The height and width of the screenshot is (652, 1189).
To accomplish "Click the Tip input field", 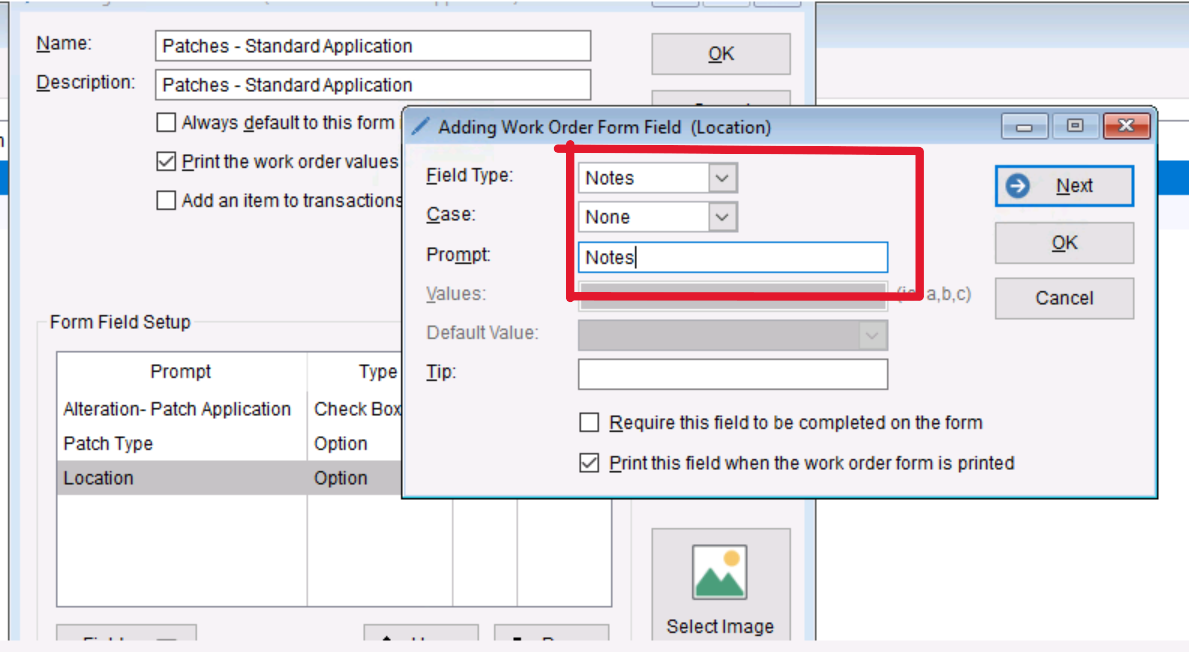I will 732,374.
